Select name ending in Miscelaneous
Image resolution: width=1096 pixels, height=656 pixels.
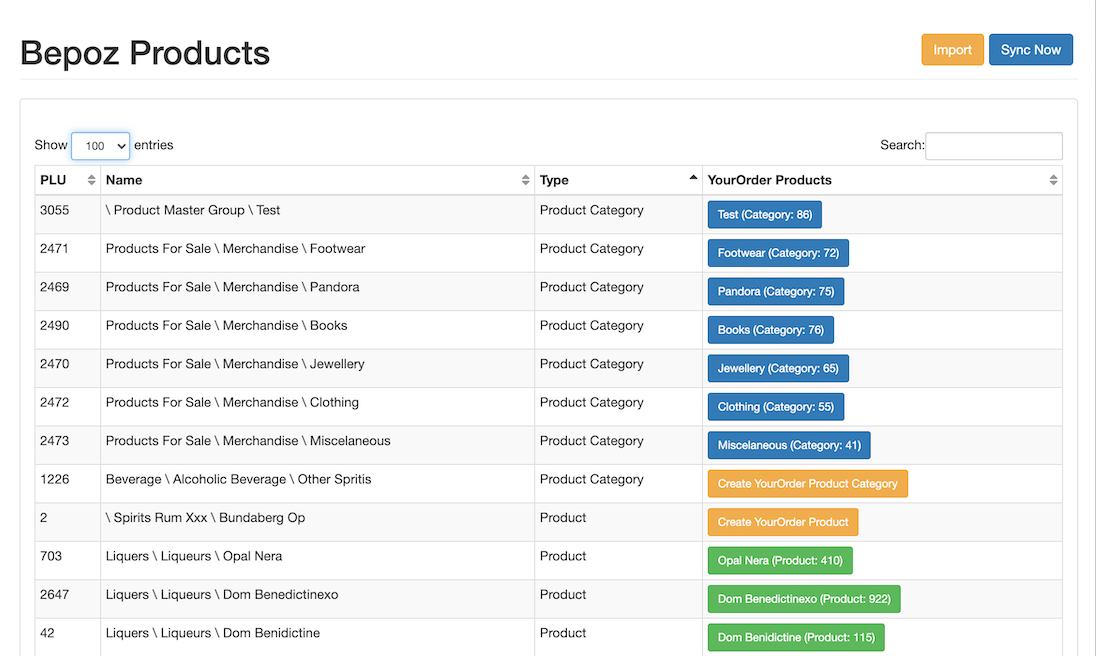pos(248,441)
